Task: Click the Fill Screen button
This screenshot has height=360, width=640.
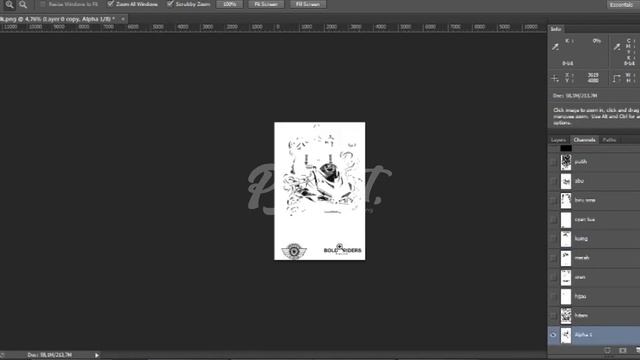Action: tap(308, 4)
